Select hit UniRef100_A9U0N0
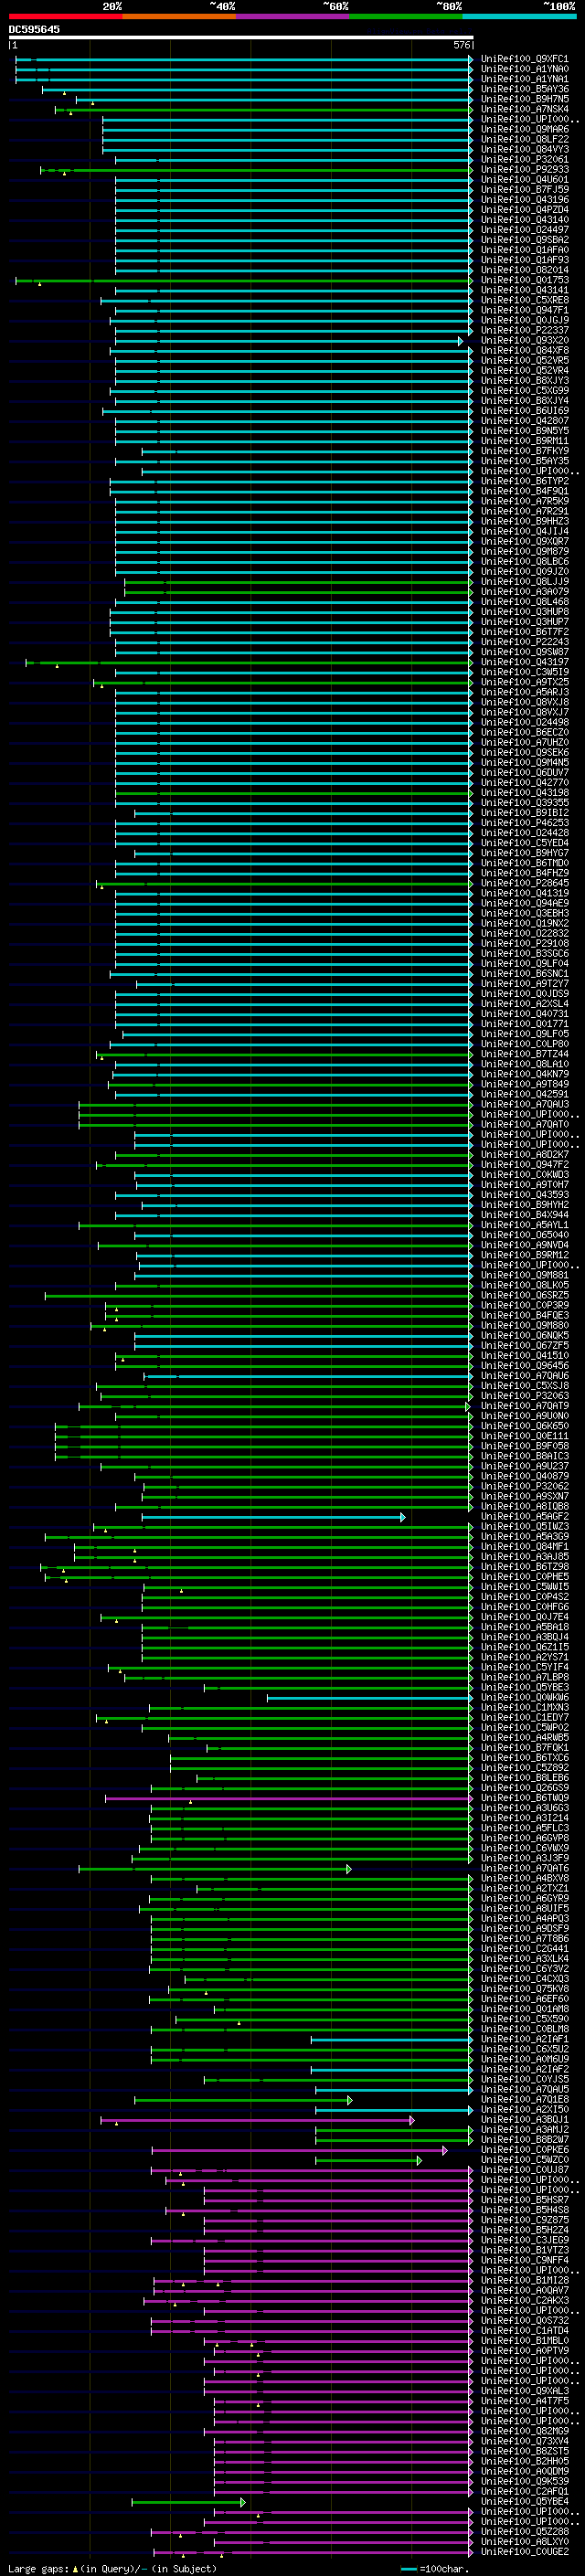The height and width of the screenshot is (2576, 585). click(525, 1416)
